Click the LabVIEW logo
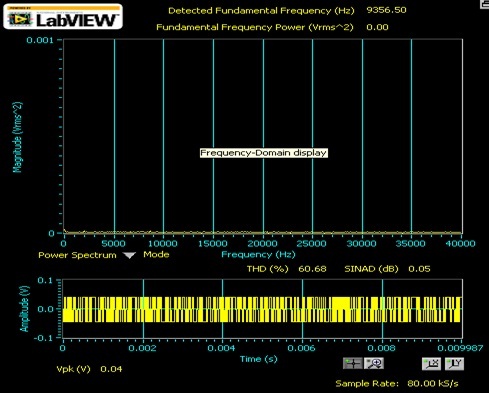 point(63,16)
